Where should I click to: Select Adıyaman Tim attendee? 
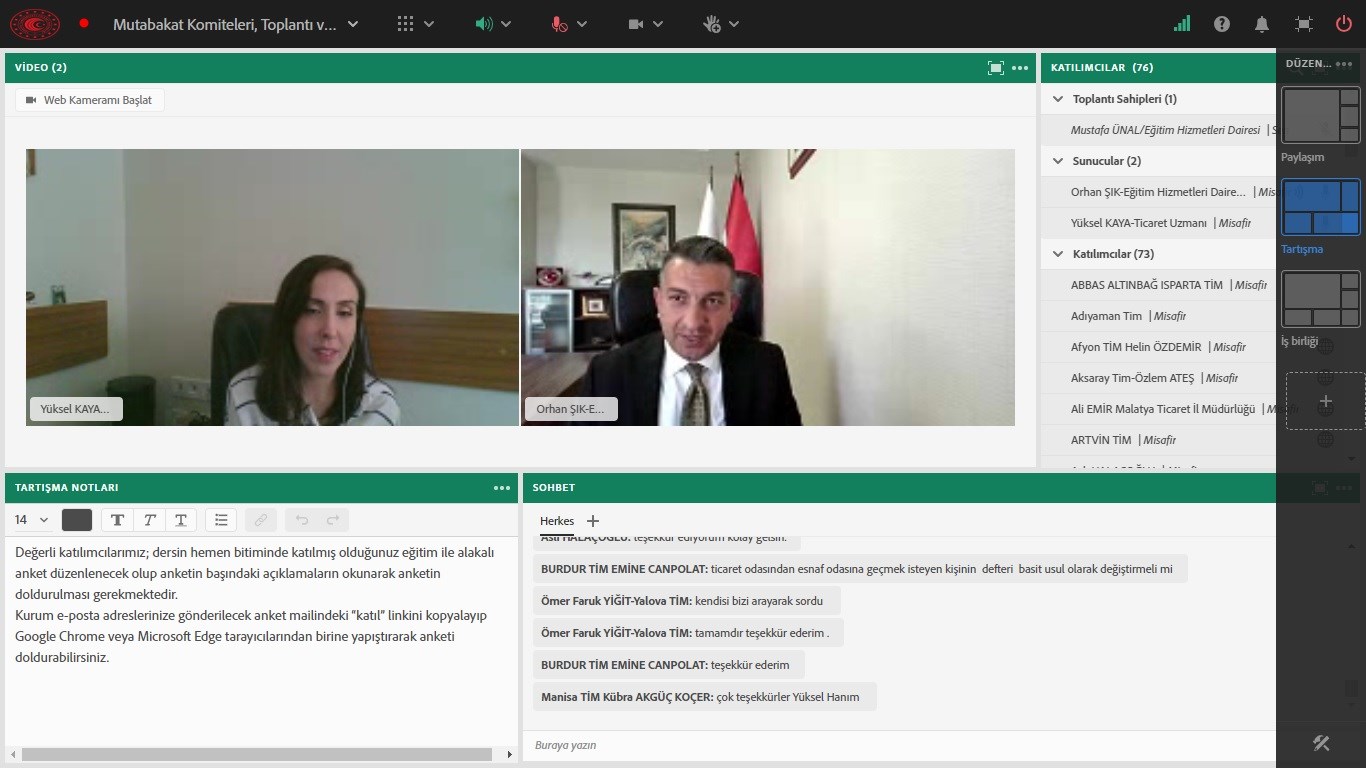click(1159, 316)
